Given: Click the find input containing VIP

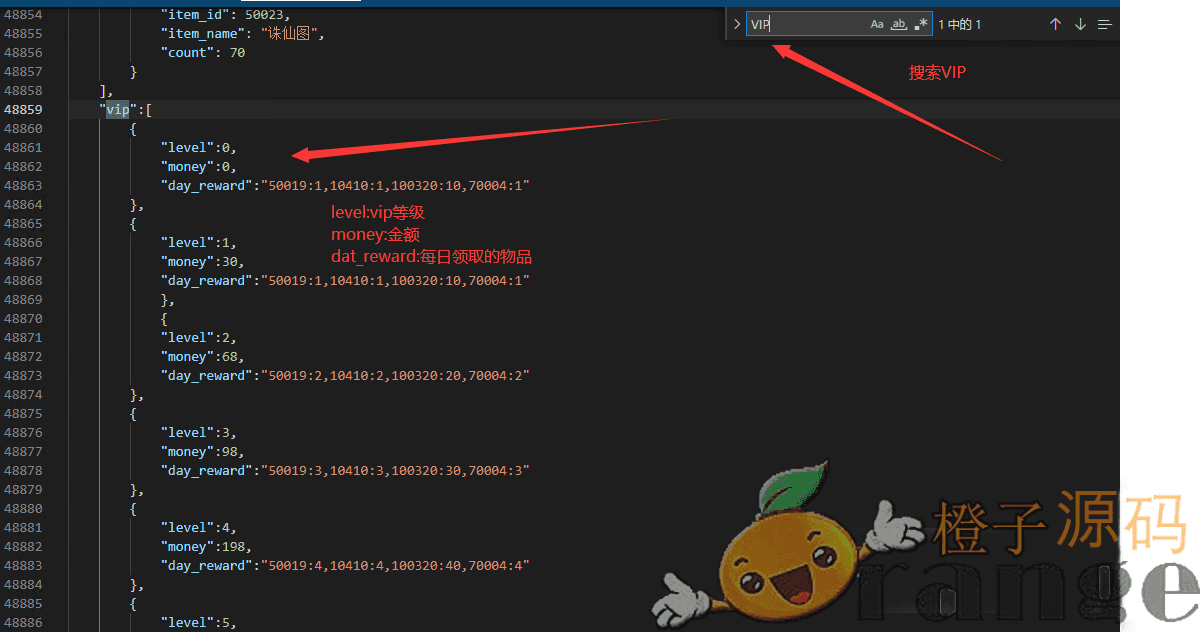Looking at the screenshot, I should (805, 24).
